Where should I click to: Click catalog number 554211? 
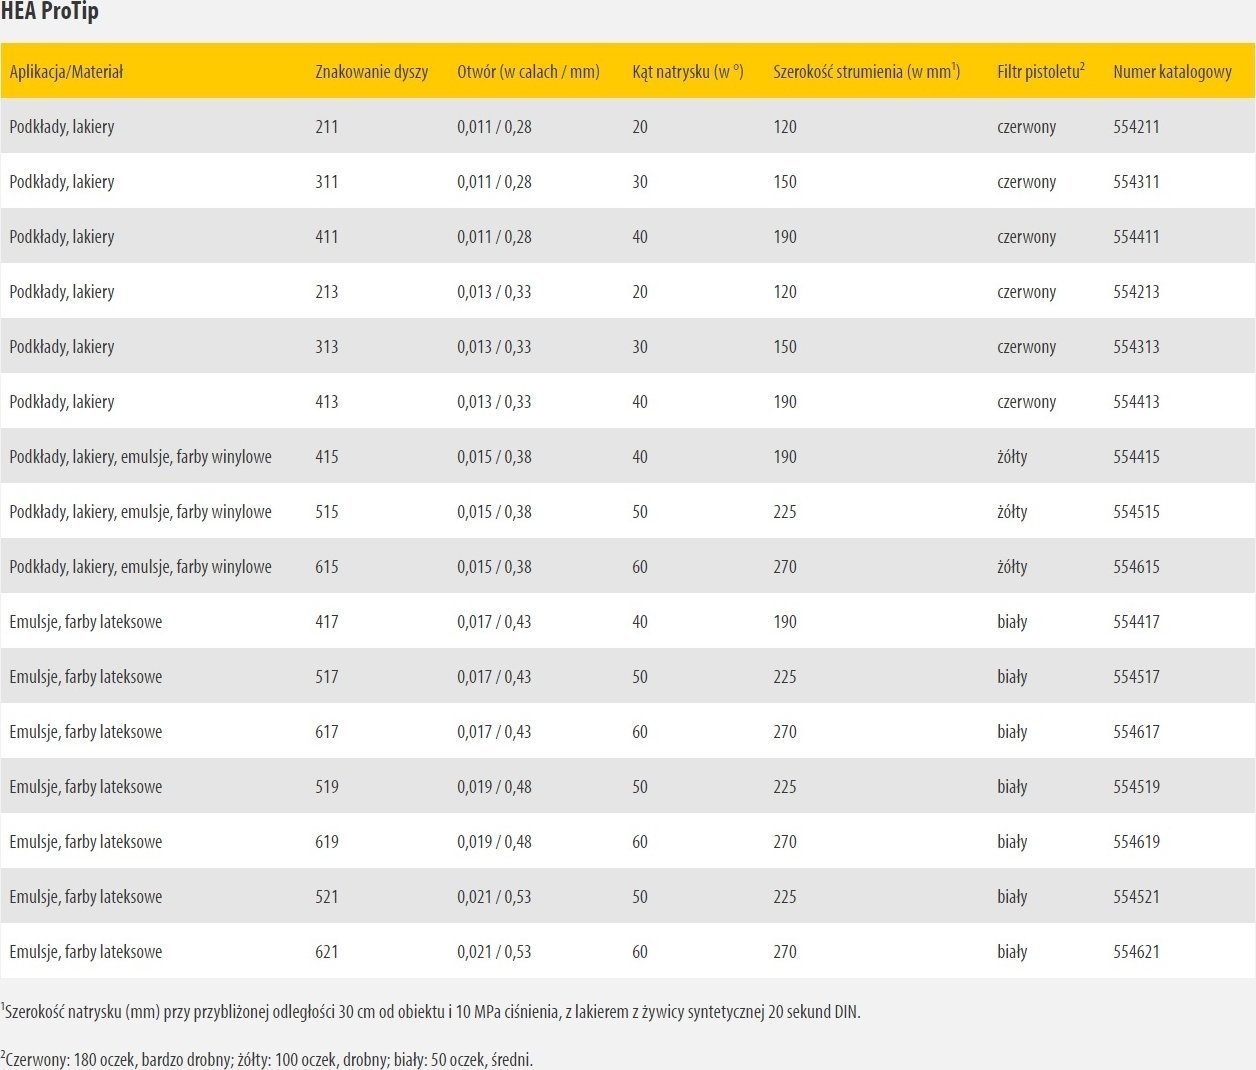(1136, 127)
